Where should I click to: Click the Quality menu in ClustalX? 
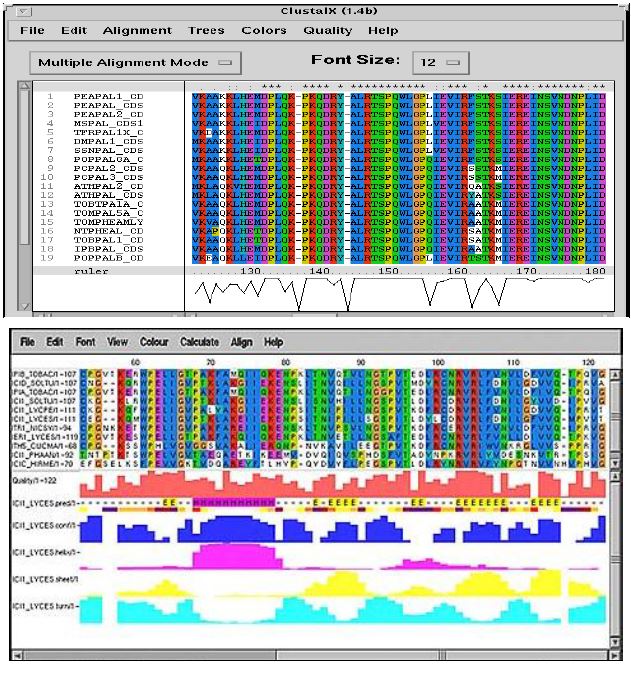(x=327, y=31)
